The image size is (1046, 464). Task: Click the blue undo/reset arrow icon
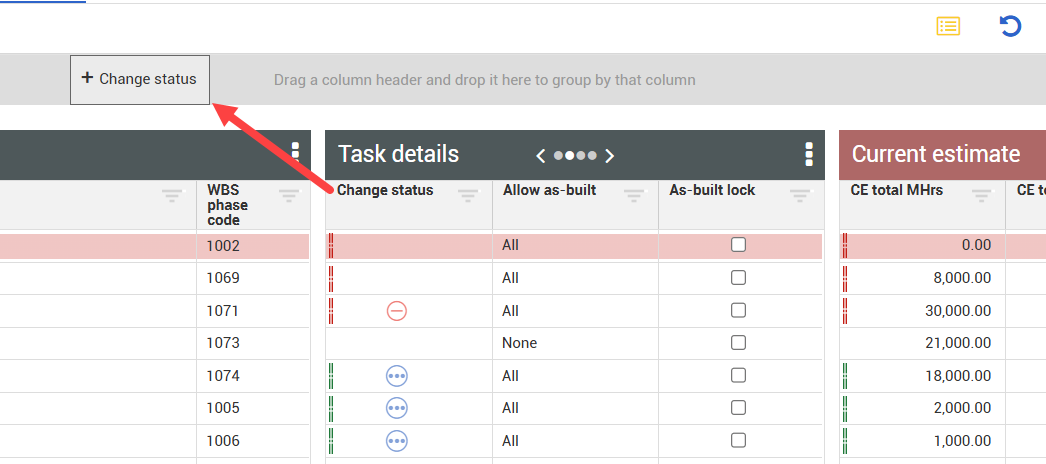click(1010, 27)
